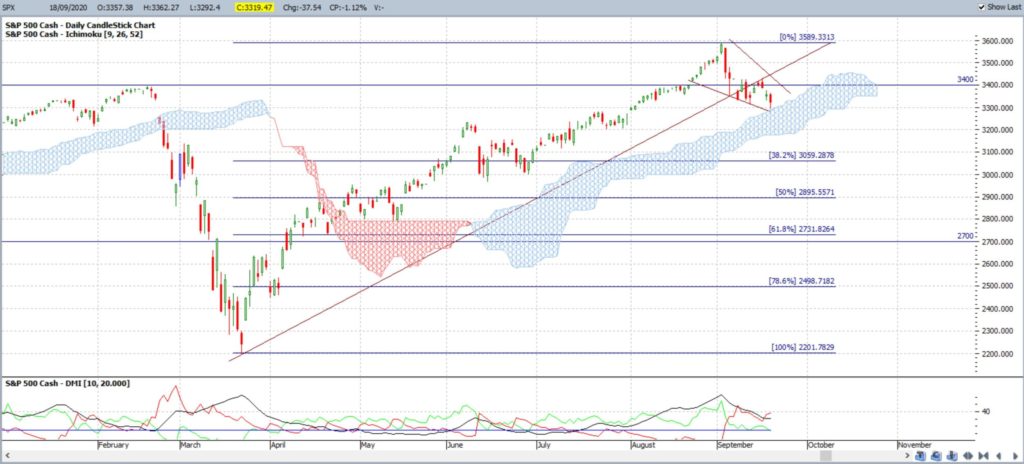Select the [38.2%] 3059.2878 Fibonacci label

pyautogui.click(x=801, y=156)
